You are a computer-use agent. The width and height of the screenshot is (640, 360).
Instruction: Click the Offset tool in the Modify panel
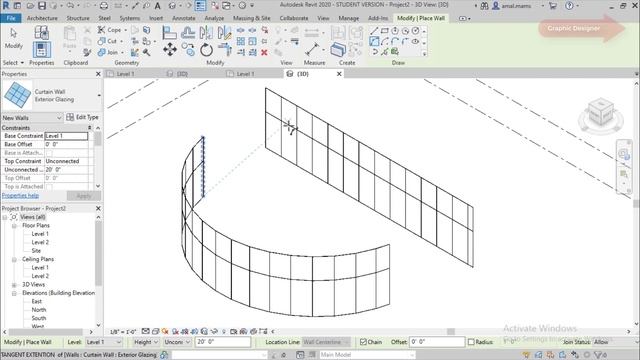[x=188, y=33]
